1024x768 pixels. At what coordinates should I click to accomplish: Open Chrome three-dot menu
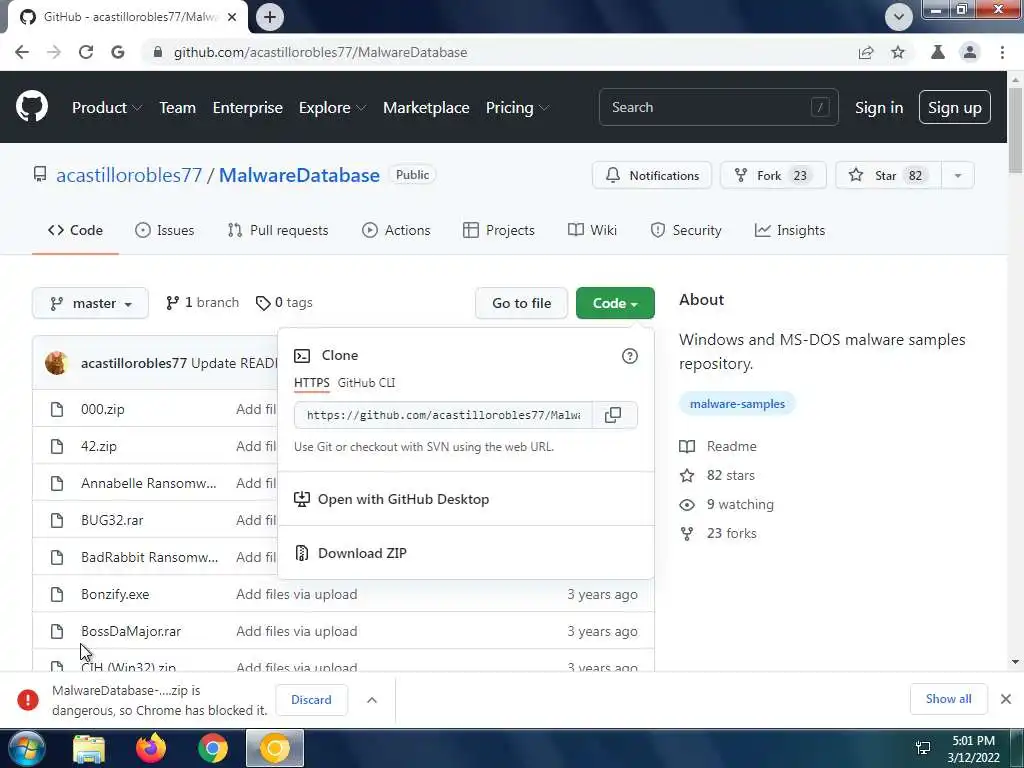(x=1002, y=52)
